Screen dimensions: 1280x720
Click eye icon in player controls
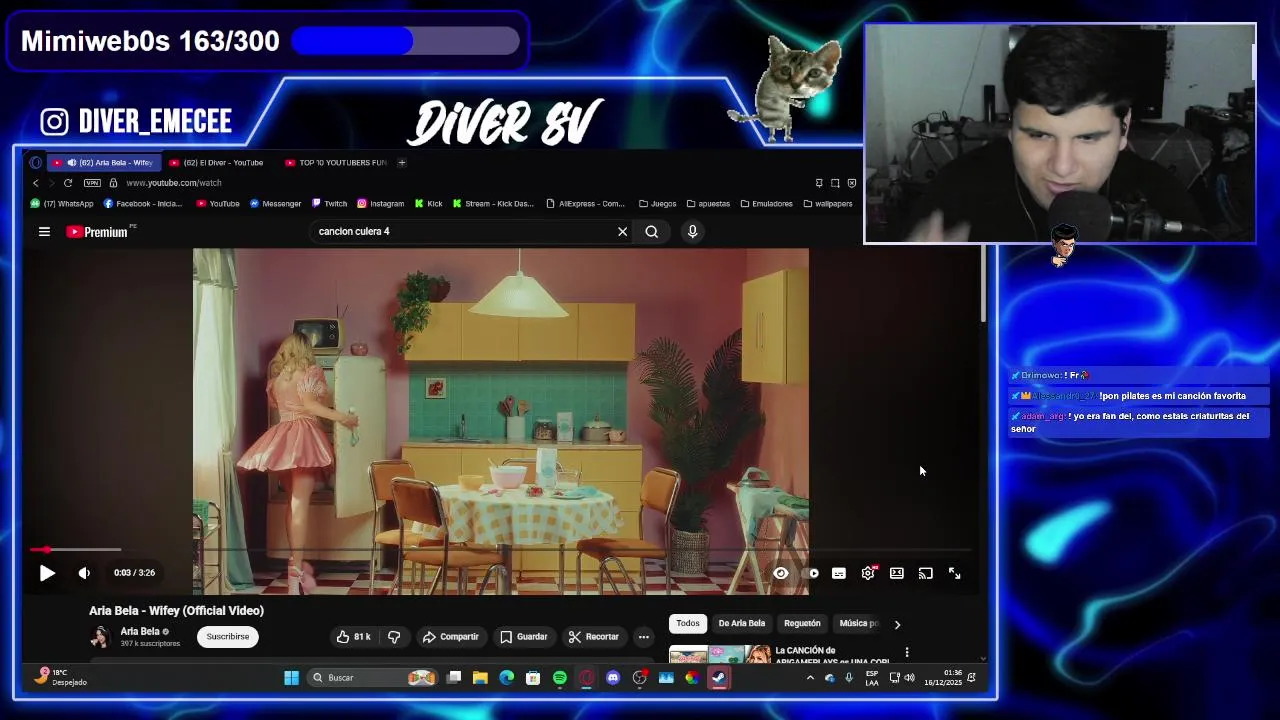coord(781,573)
